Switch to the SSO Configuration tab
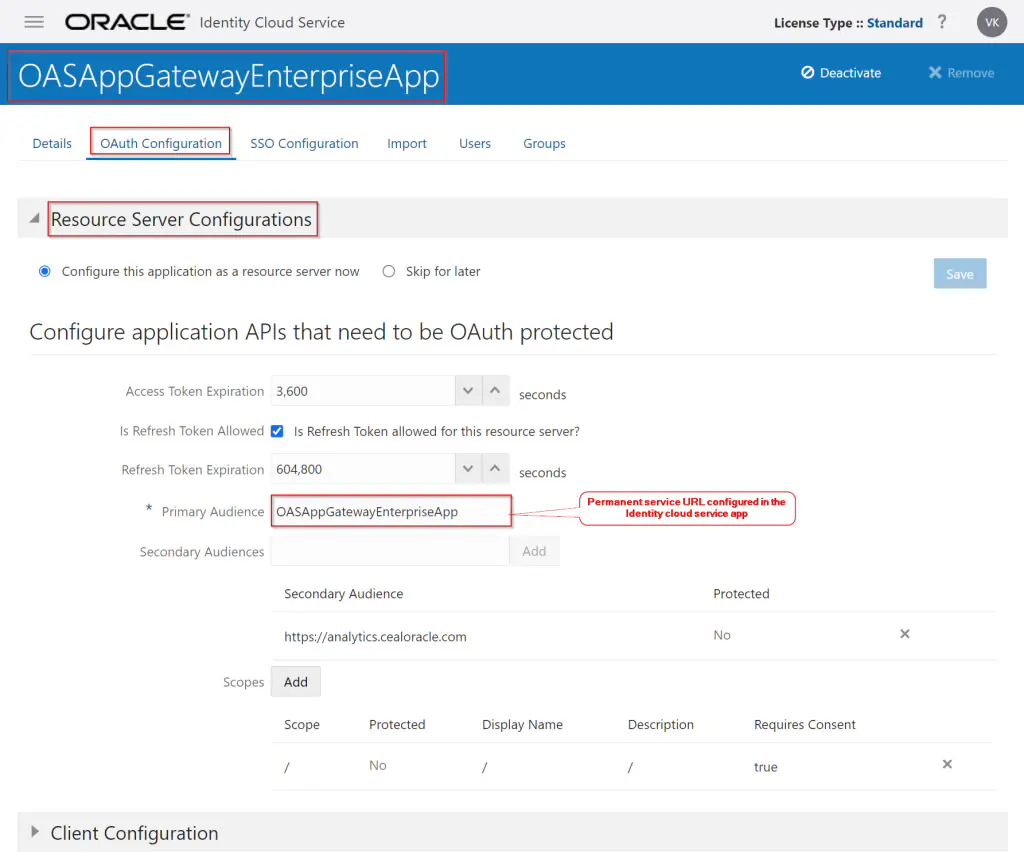Viewport: 1024px width, 857px height. click(x=304, y=143)
